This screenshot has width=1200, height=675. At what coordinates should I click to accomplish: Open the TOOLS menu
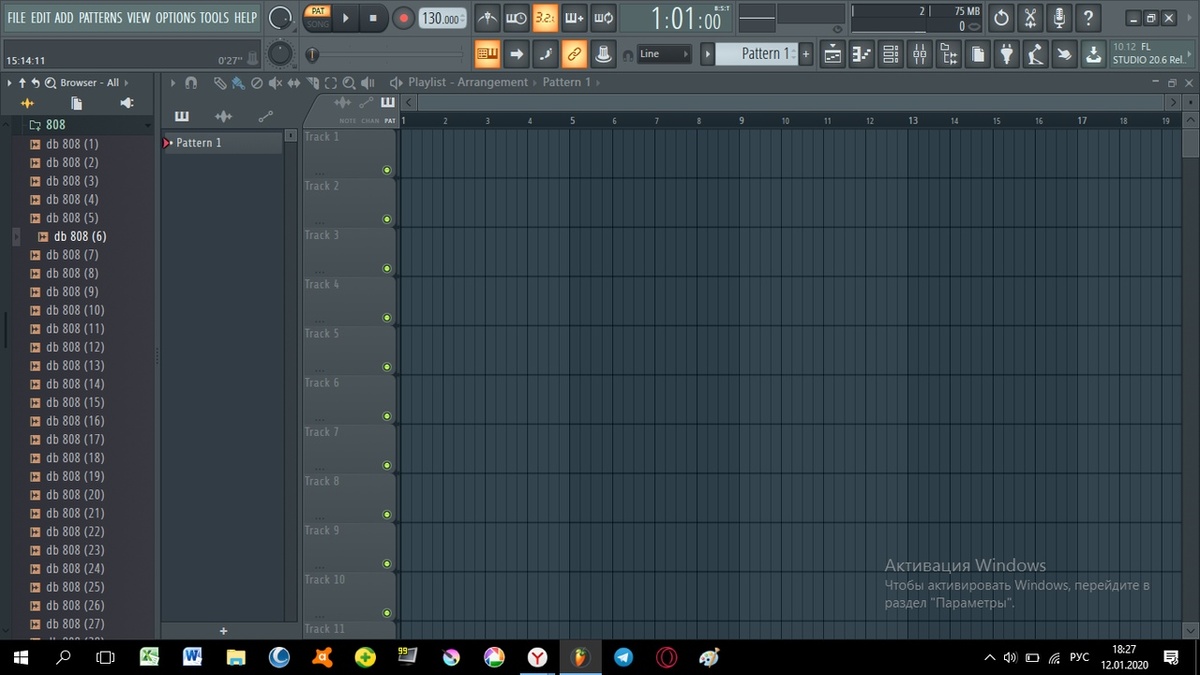tap(214, 18)
